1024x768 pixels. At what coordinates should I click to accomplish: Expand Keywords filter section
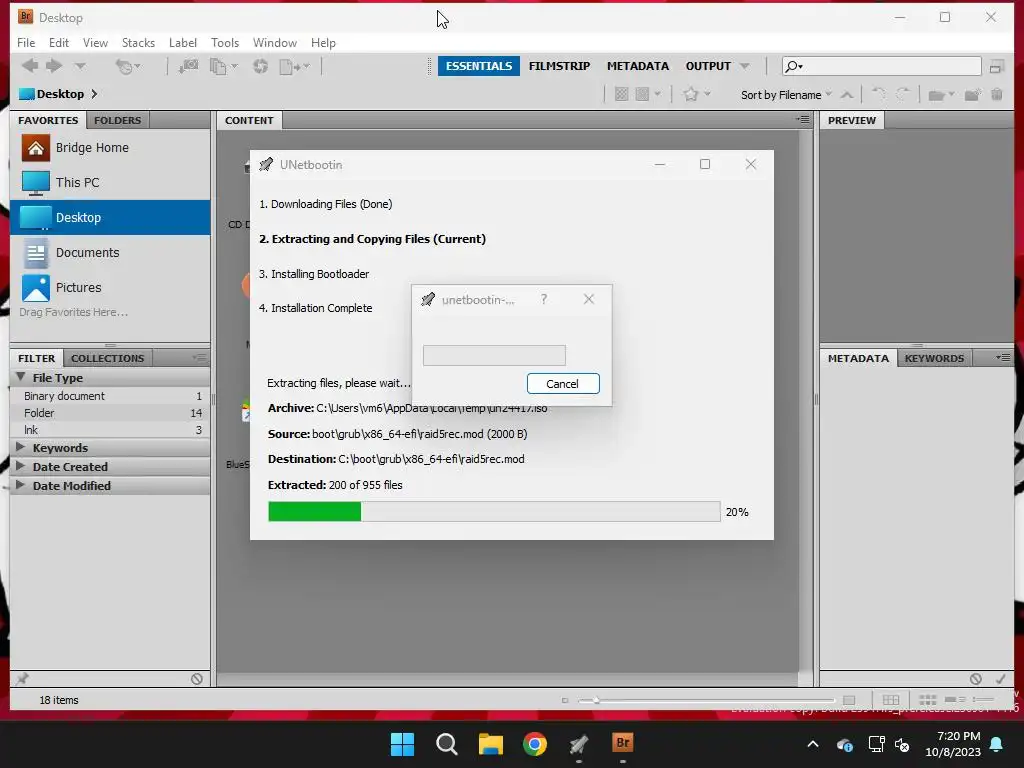[20, 447]
